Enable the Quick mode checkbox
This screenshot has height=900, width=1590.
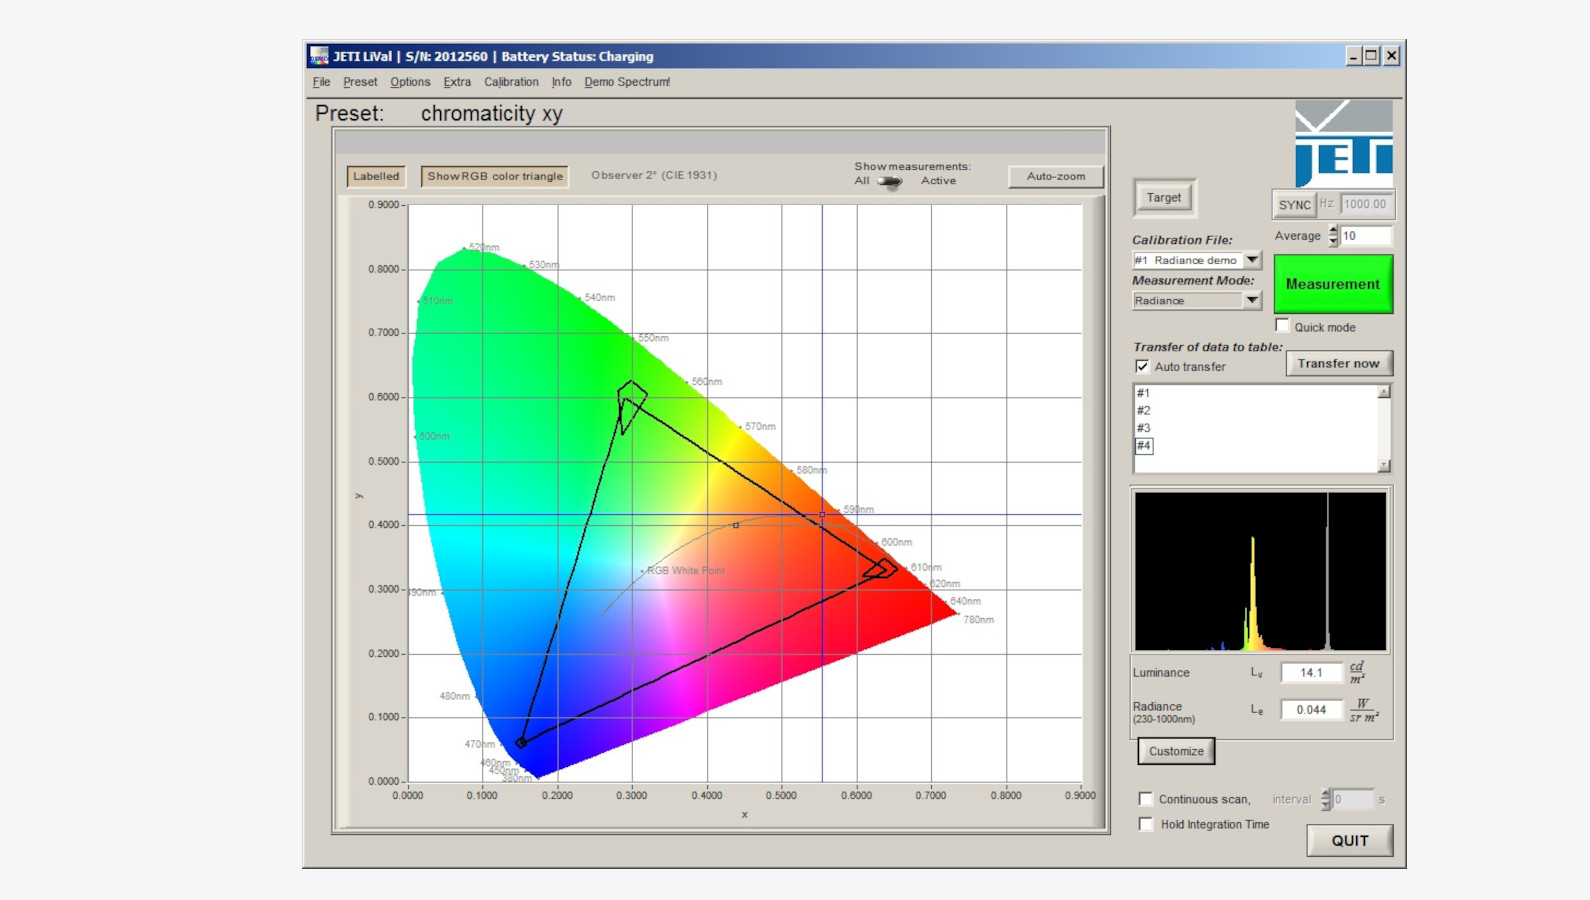point(1283,326)
